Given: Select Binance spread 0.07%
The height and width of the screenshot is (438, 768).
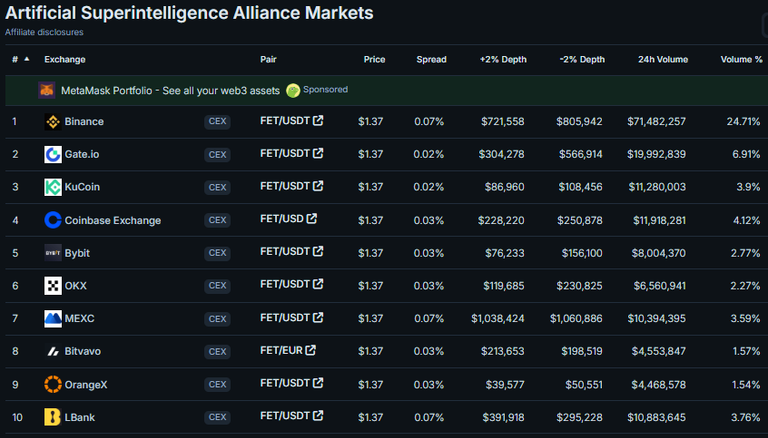Looking at the screenshot, I should pyautogui.click(x=429, y=122).
